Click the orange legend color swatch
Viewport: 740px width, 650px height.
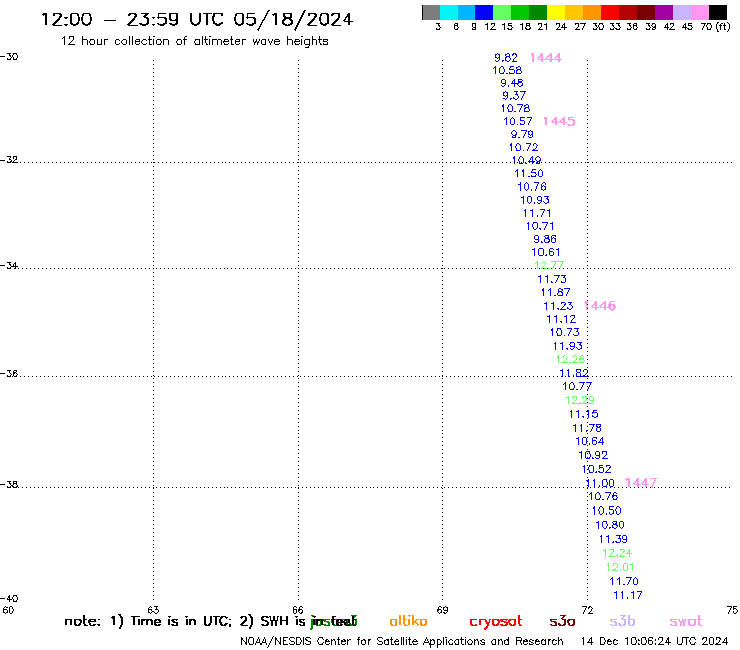pos(592,12)
